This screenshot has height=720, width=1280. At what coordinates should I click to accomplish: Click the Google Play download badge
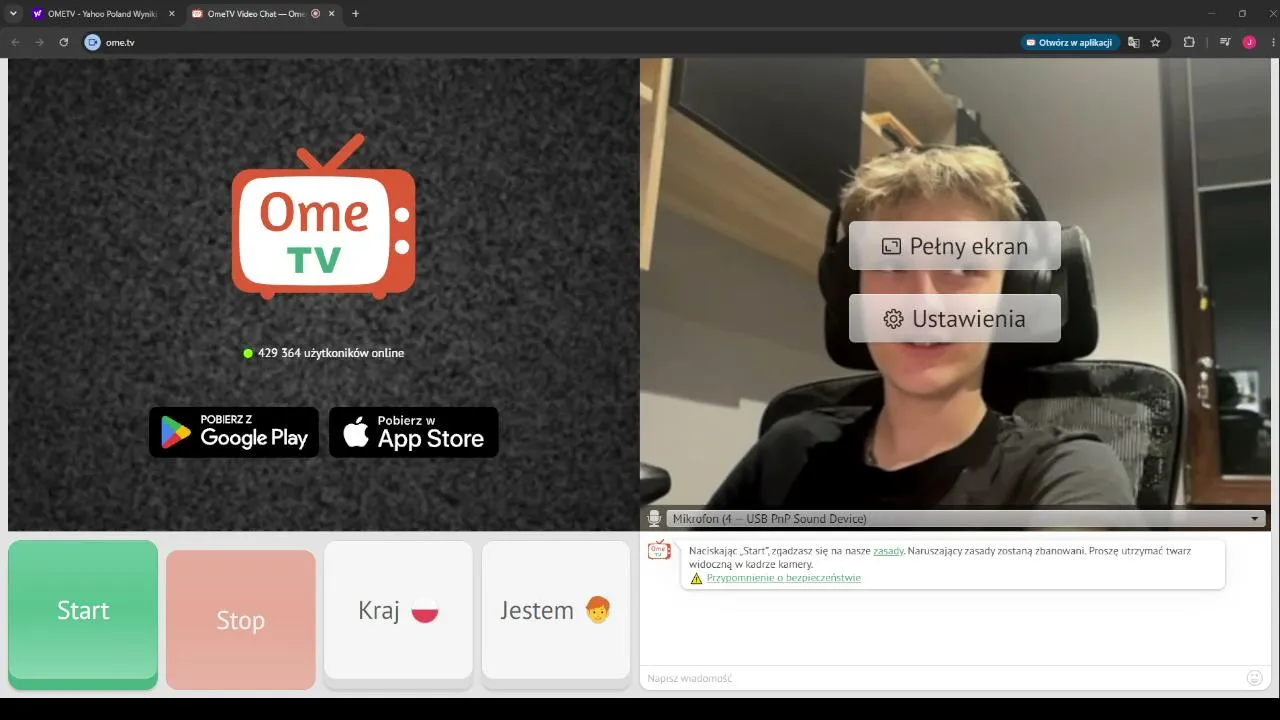point(234,432)
